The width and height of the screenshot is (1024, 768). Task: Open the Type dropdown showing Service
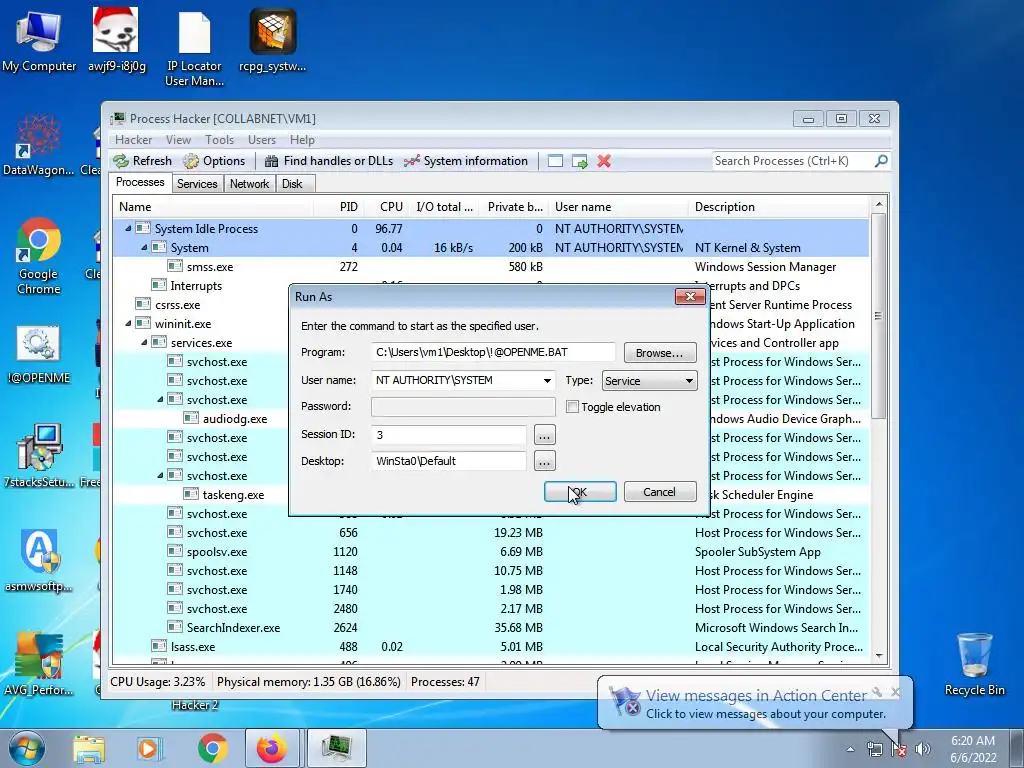tap(649, 381)
